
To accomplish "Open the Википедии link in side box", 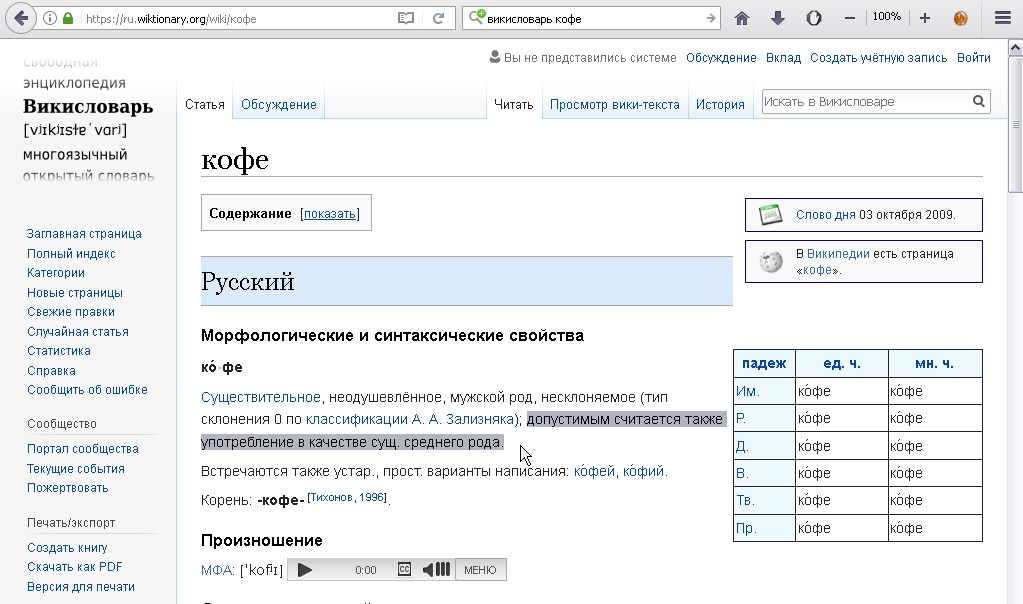I will pos(838,254).
